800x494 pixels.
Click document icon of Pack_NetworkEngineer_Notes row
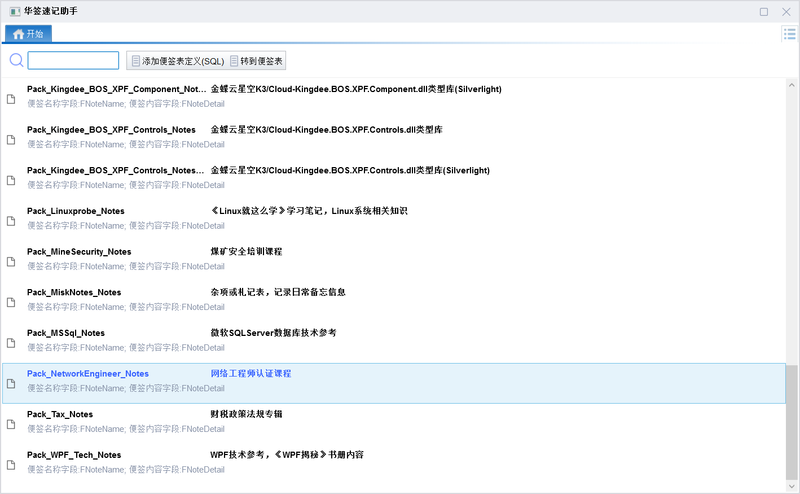11,384
